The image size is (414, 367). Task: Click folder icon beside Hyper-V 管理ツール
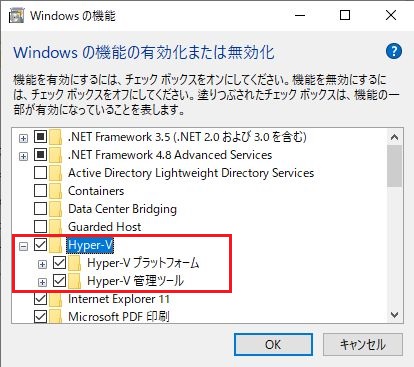(x=75, y=281)
